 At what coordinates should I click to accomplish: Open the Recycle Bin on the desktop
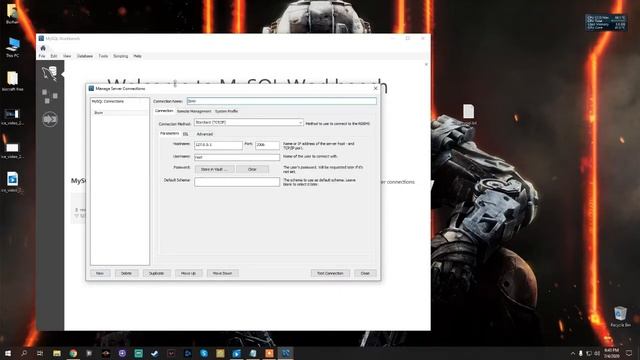620,316
